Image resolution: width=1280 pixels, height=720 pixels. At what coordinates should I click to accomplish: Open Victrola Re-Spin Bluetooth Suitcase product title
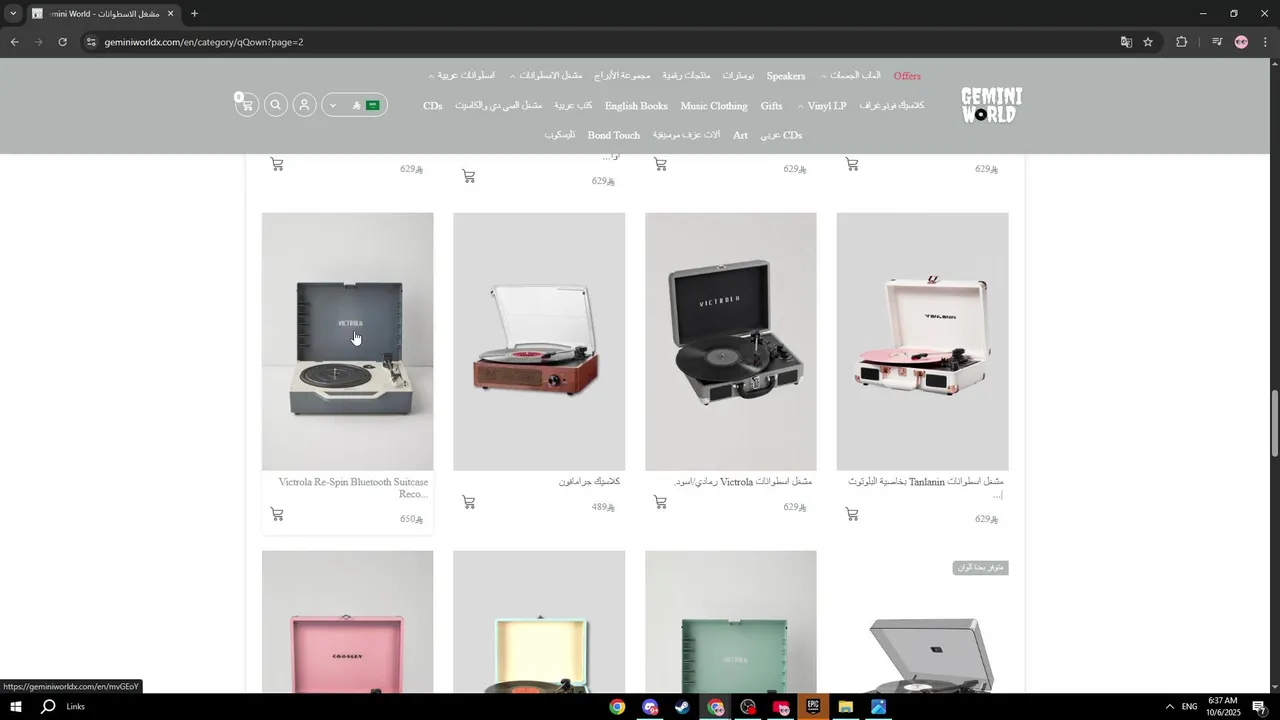pos(353,488)
